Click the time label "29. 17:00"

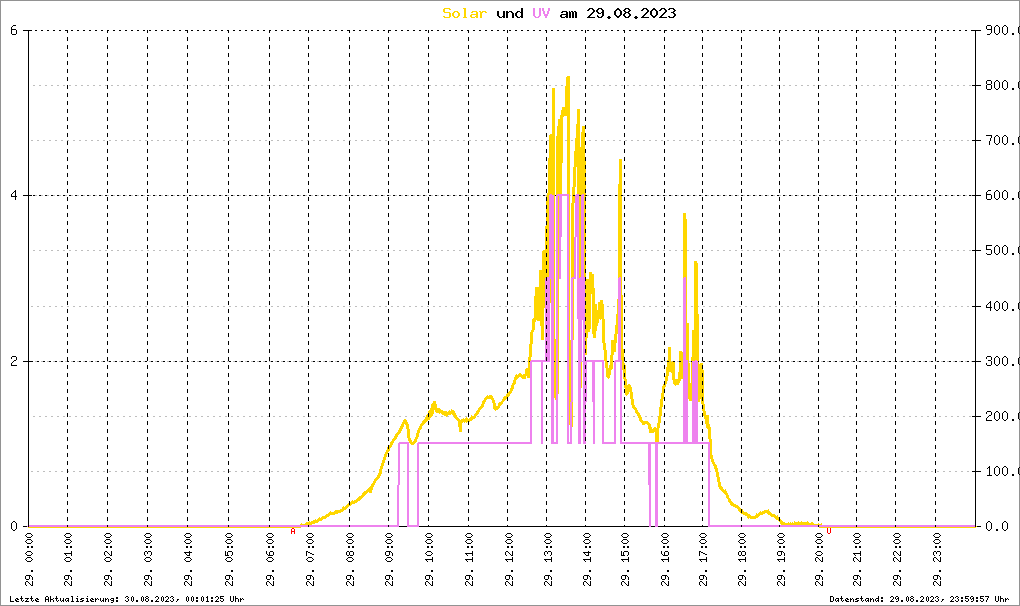point(703,560)
